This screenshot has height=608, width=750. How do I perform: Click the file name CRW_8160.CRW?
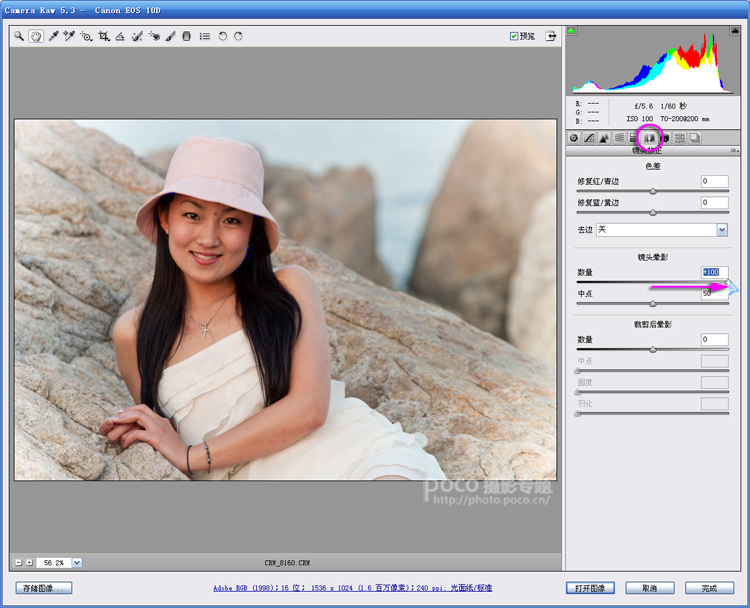(x=287, y=563)
